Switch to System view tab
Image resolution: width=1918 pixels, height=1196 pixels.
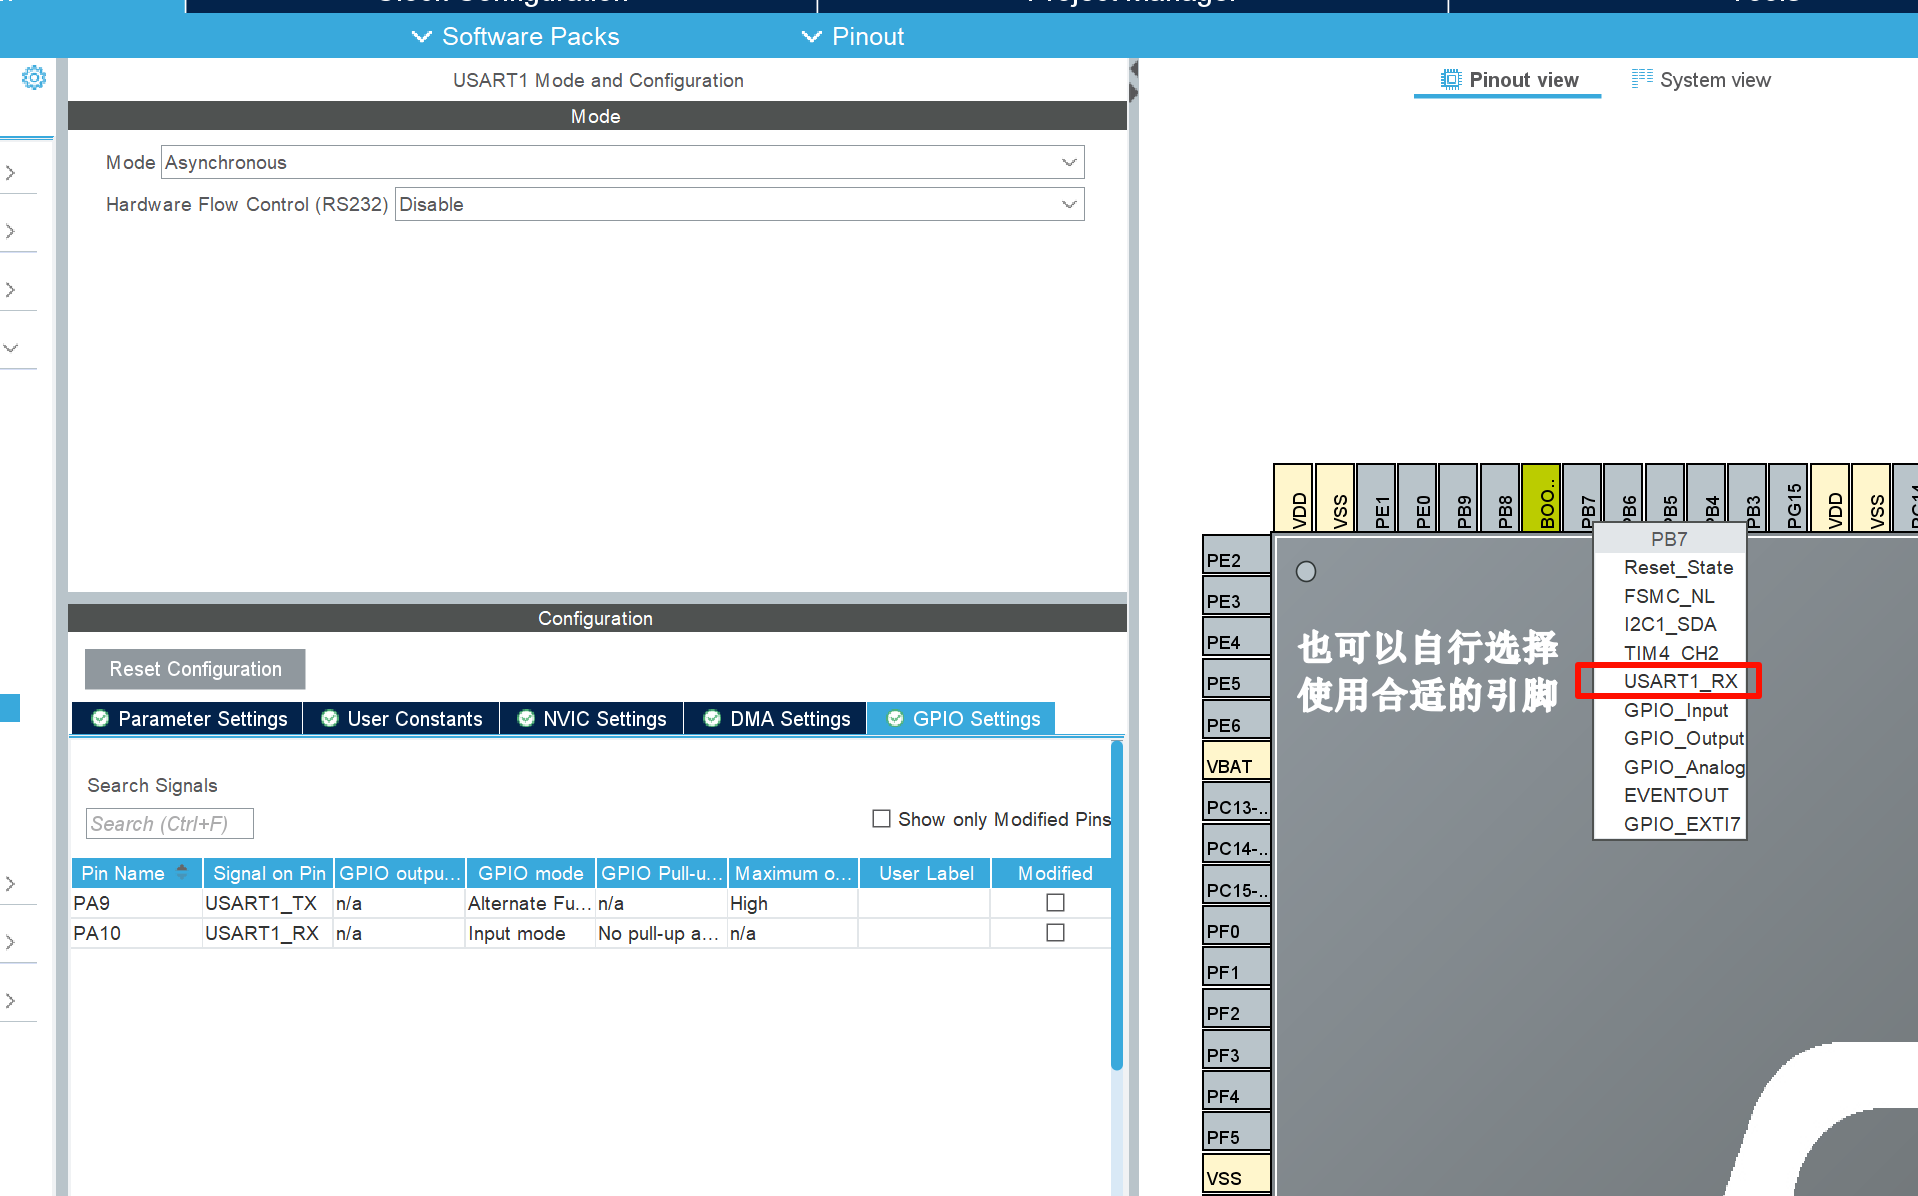point(1701,80)
